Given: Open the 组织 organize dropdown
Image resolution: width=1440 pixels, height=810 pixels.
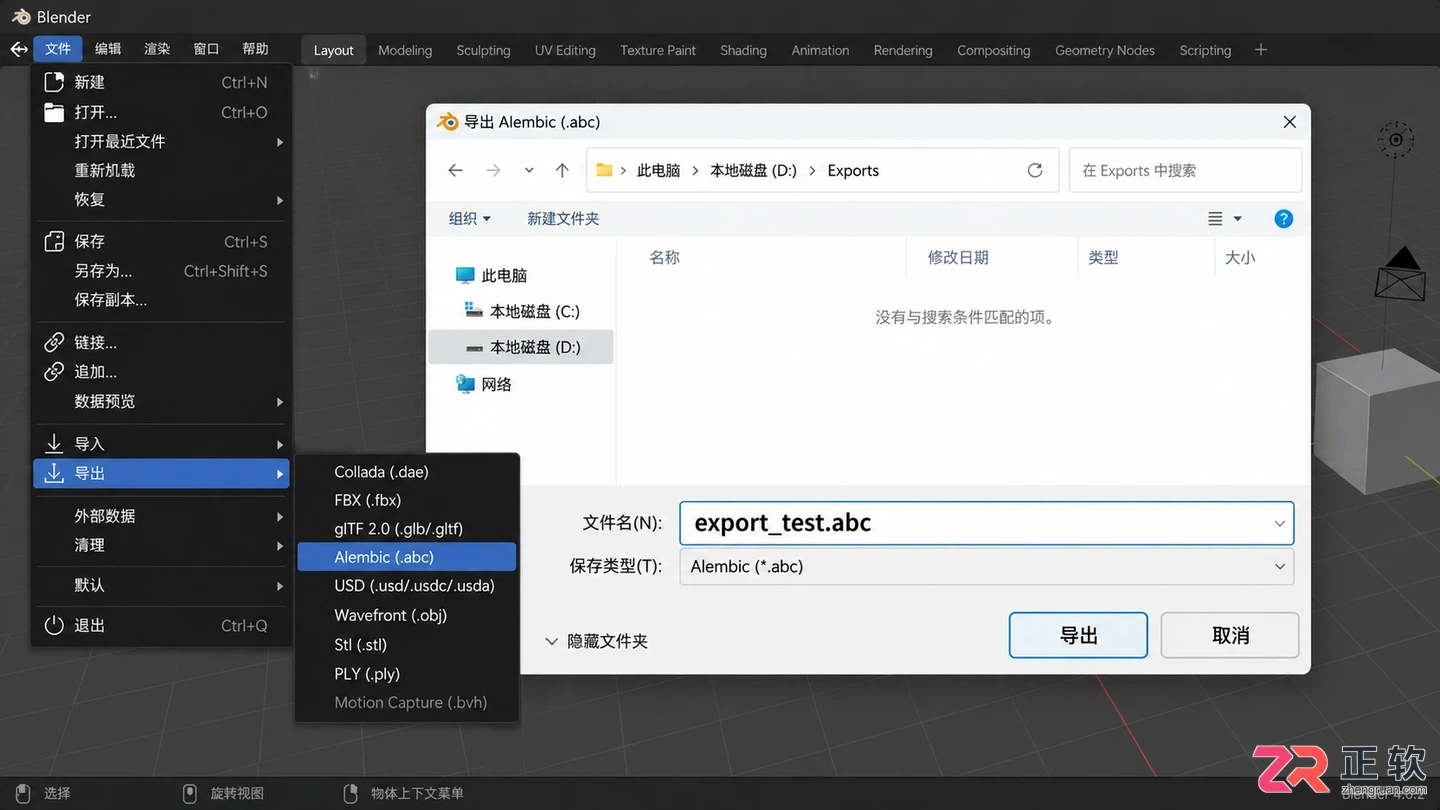Looking at the screenshot, I should coord(470,219).
